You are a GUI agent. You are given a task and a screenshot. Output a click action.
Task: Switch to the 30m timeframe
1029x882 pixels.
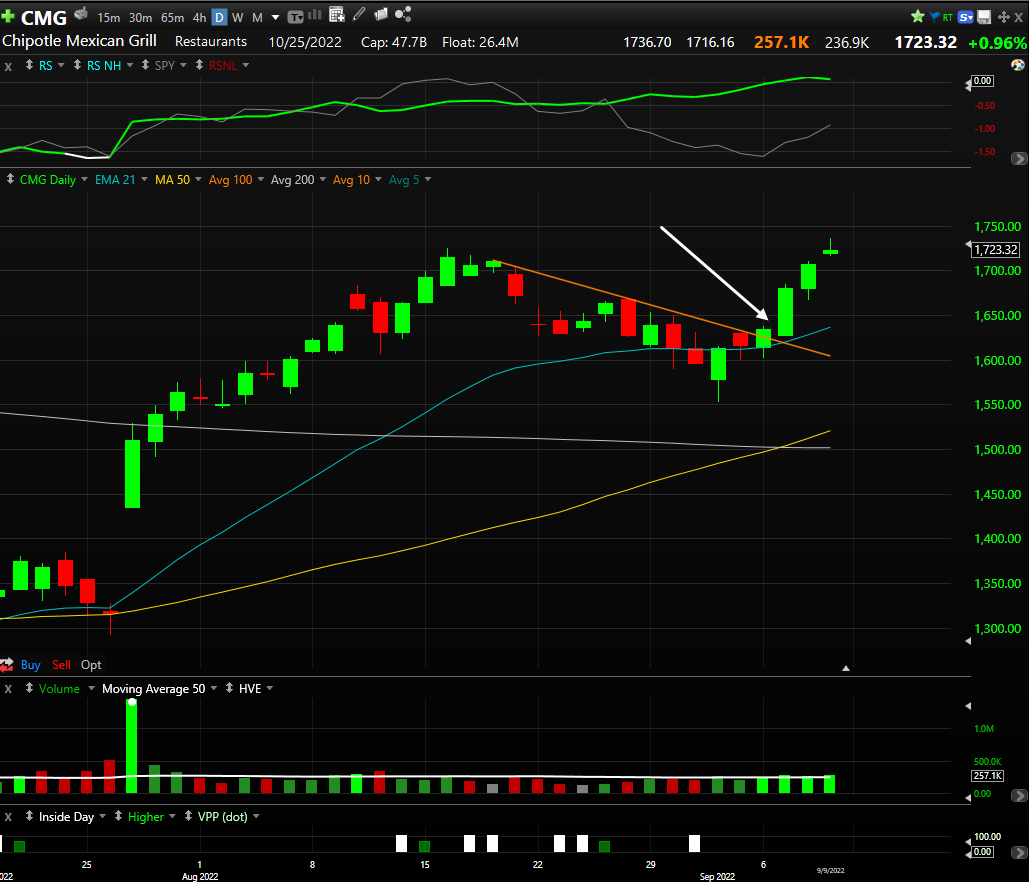pos(140,18)
